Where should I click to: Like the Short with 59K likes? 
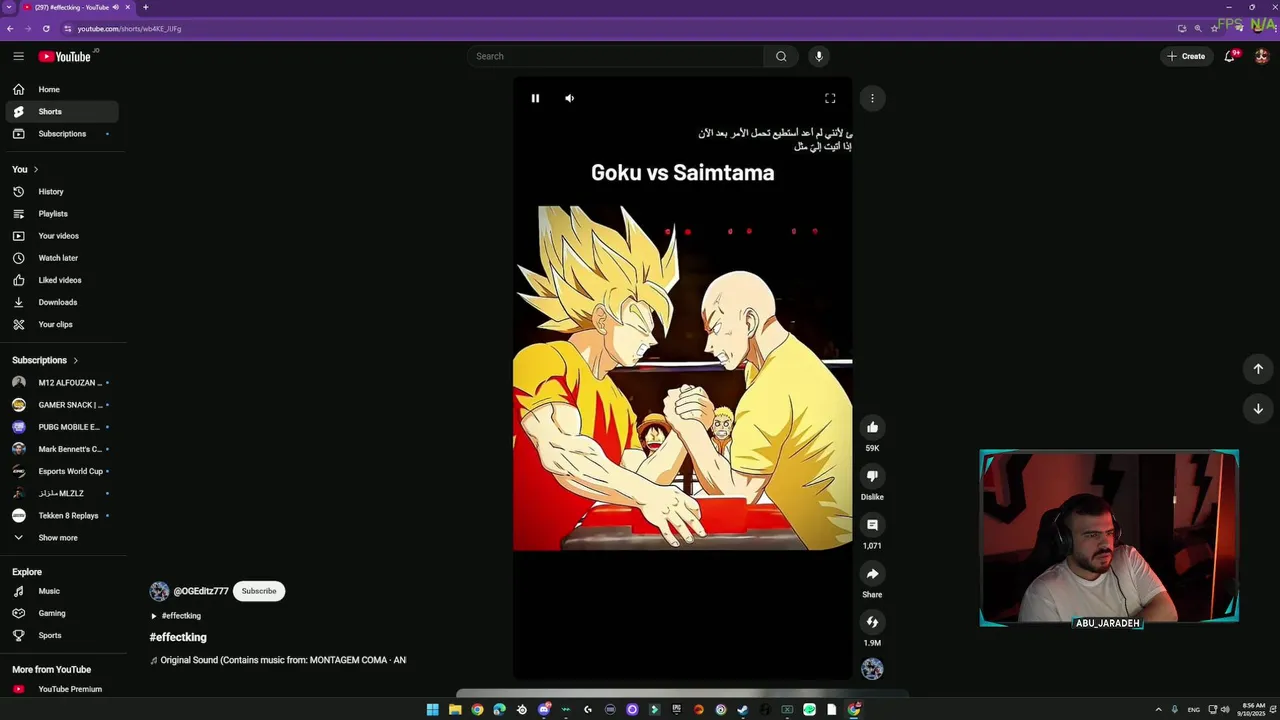tap(872, 427)
